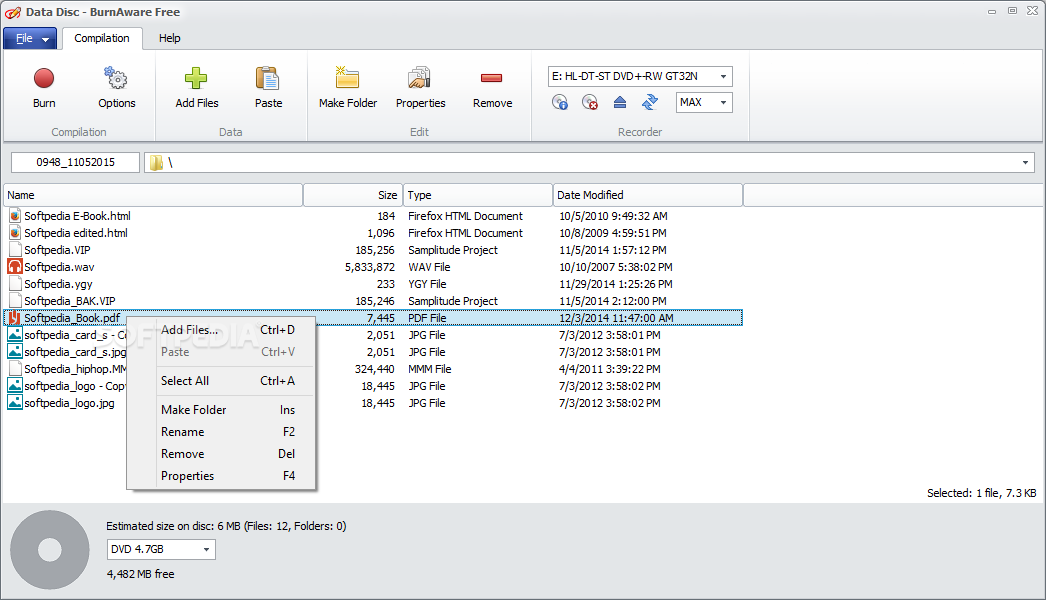This screenshot has height=600, width=1046.
Task: Click the BurnAware title bar app icon
Action: (x=13, y=12)
